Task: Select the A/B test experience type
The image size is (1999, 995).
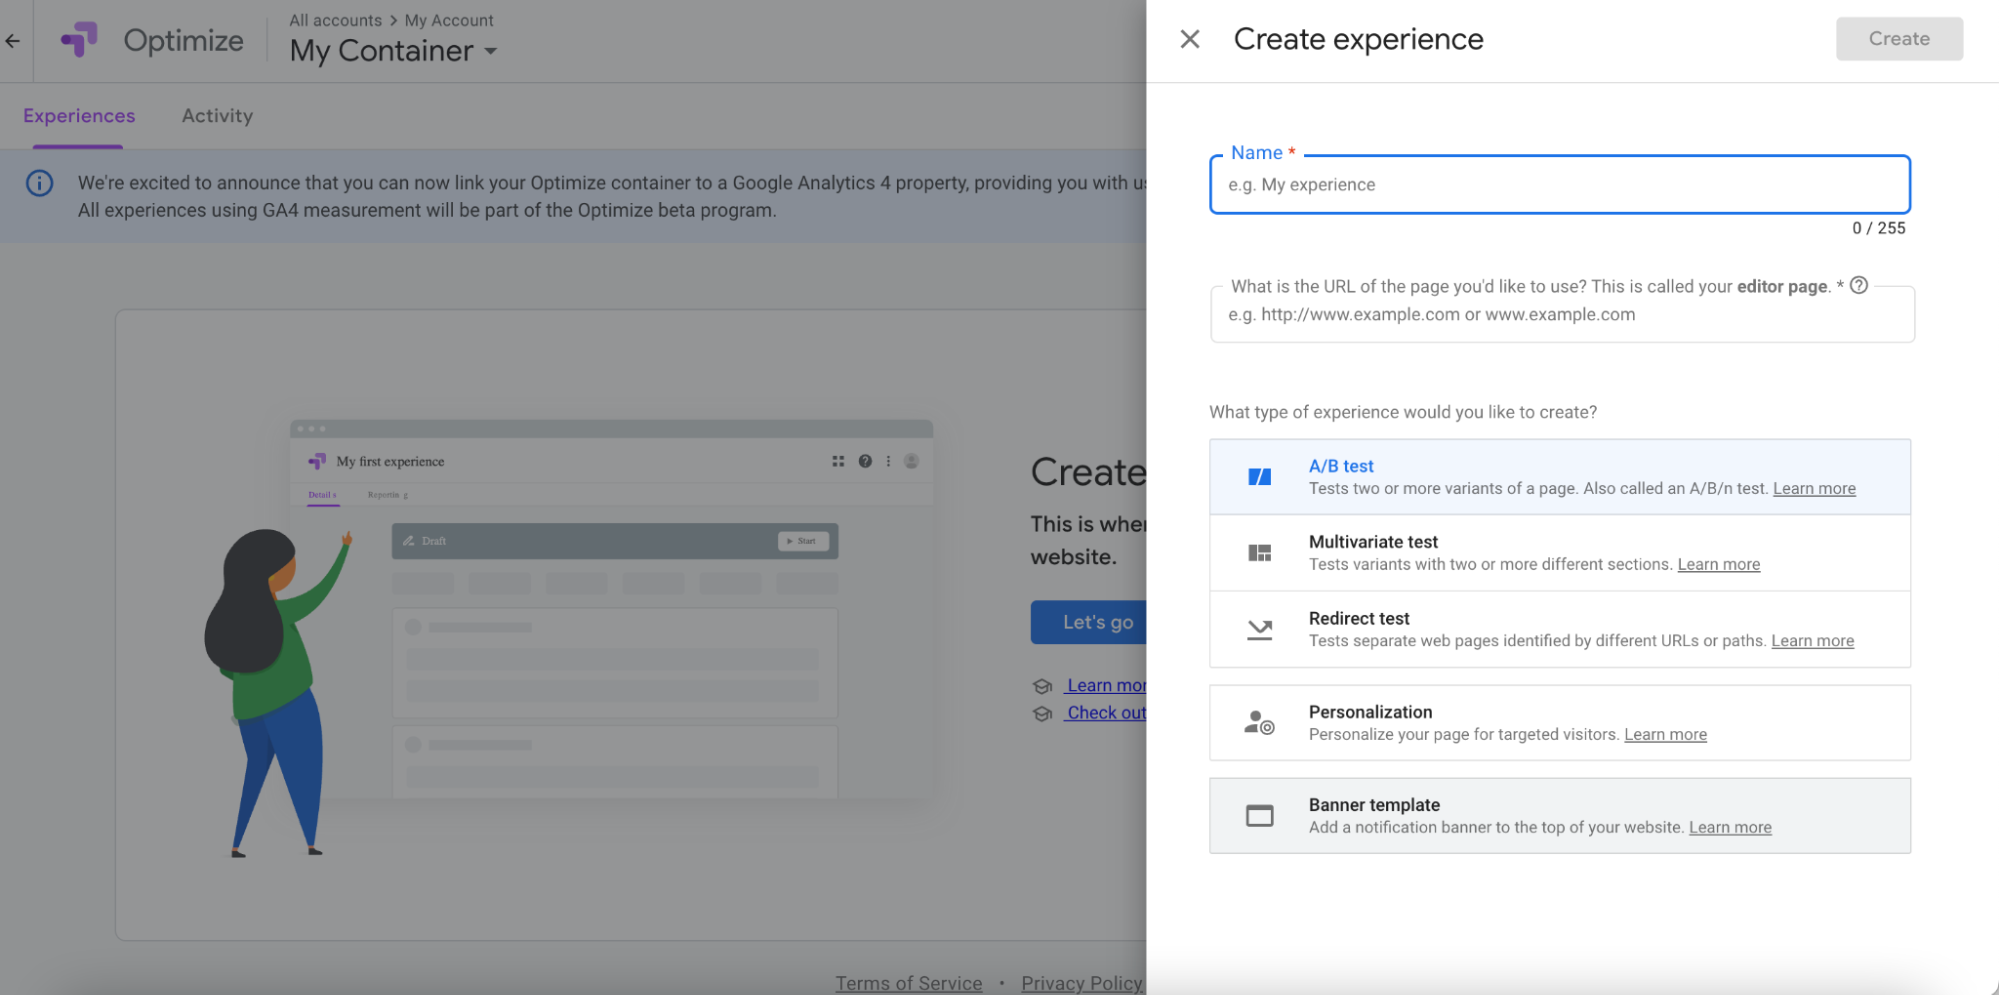Action: coord(1559,477)
